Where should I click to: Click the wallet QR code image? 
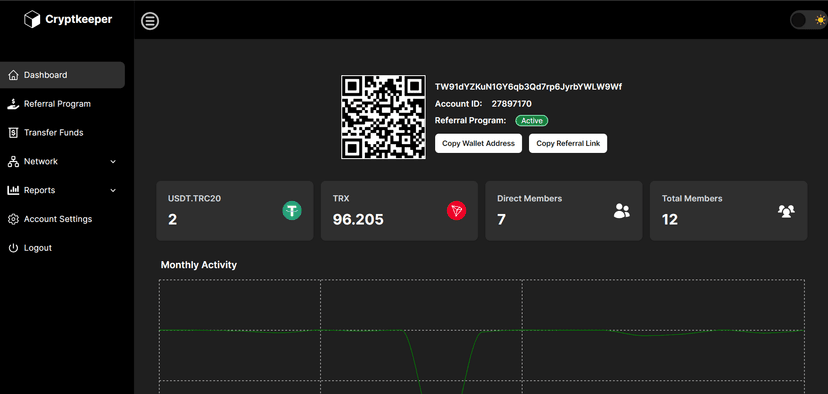tap(383, 117)
